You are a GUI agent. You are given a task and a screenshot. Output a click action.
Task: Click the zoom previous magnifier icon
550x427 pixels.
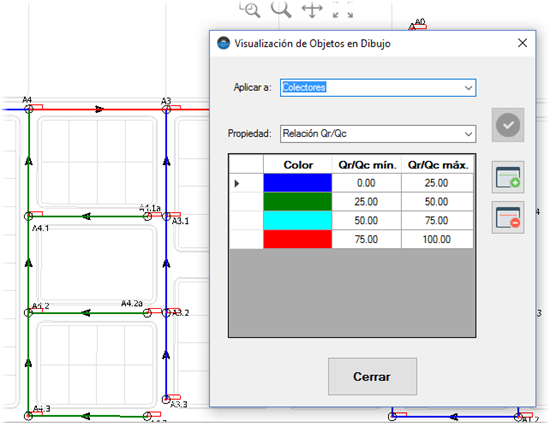pyautogui.click(x=250, y=9)
